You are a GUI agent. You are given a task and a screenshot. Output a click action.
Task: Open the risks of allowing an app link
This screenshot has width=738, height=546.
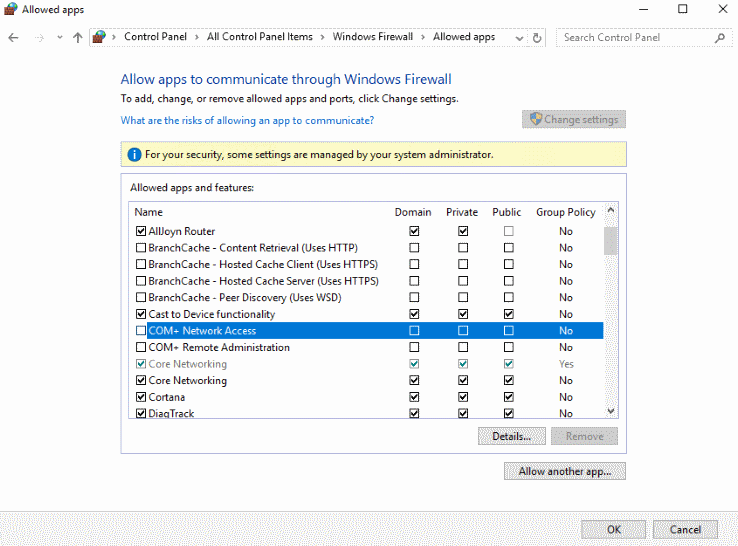(247, 120)
